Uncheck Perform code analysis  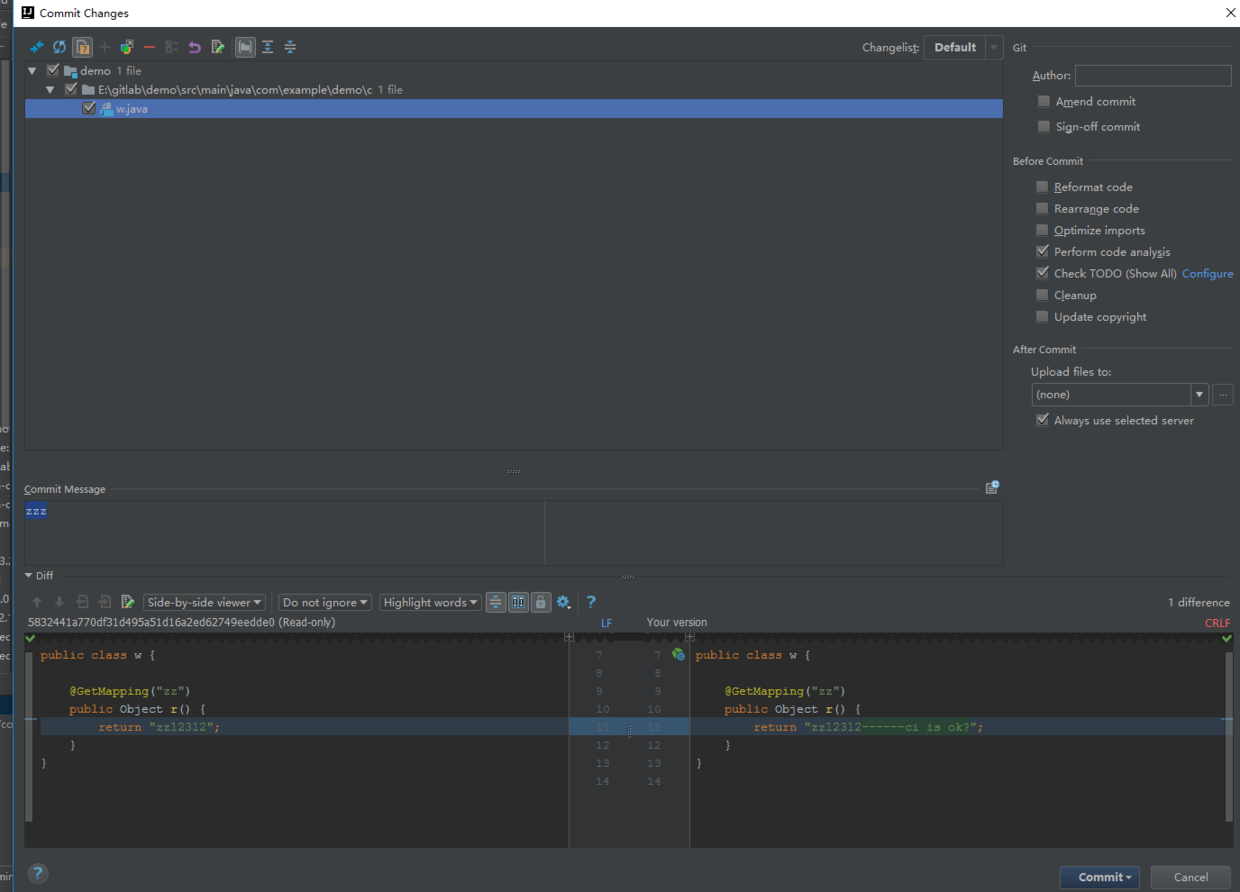tap(1042, 252)
